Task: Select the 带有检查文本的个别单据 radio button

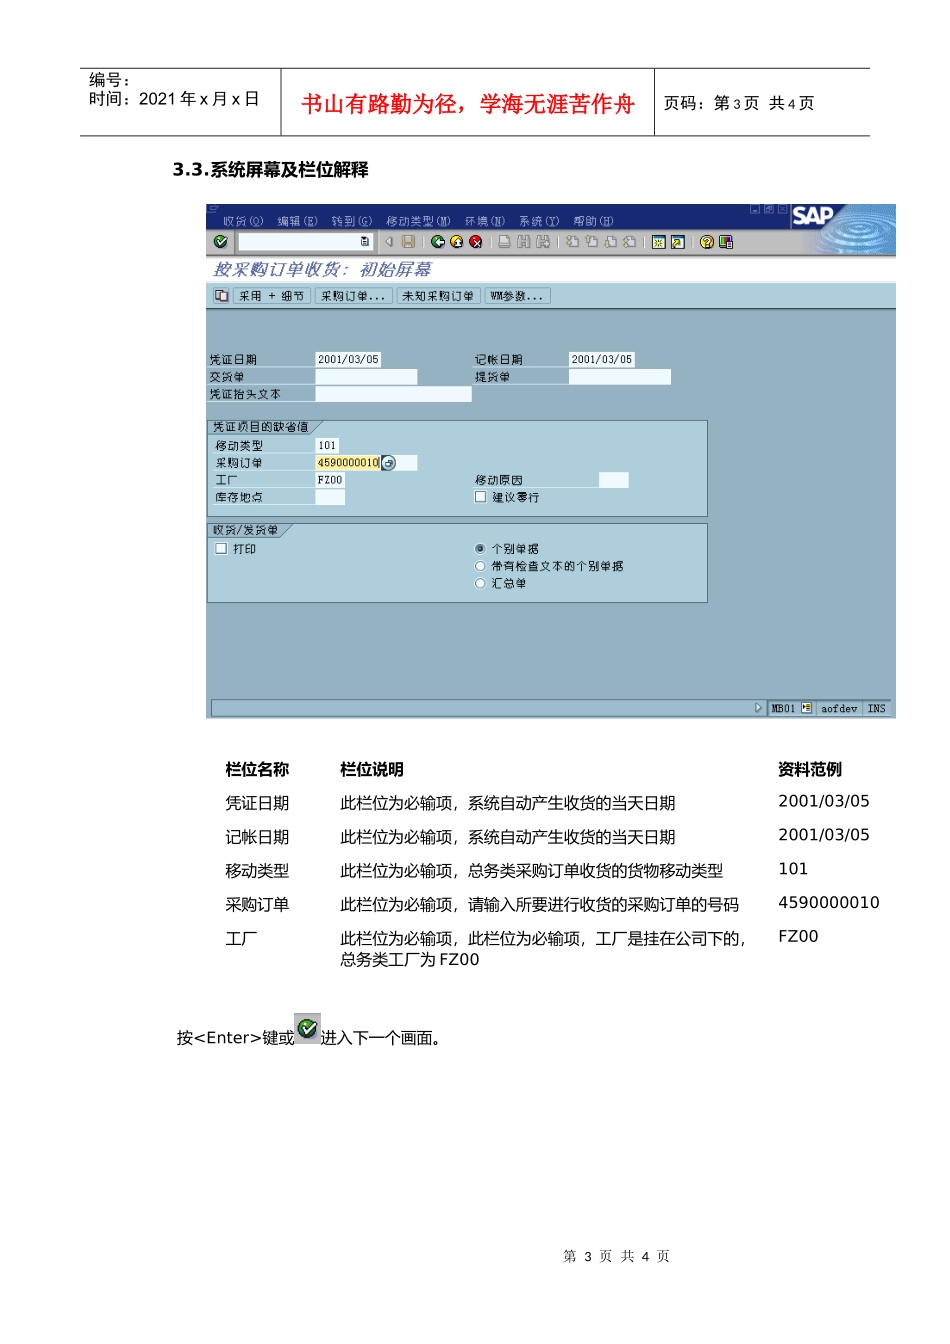Action: tap(480, 566)
